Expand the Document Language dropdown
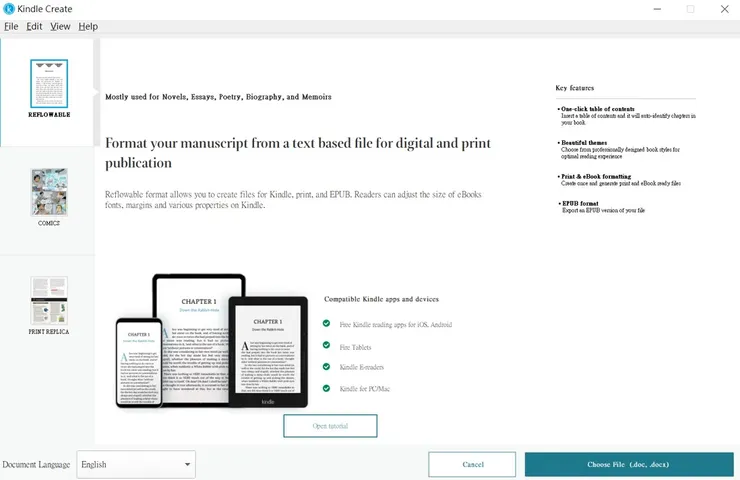Viewport: 740px width, 480px height. [x=136, y=464]
